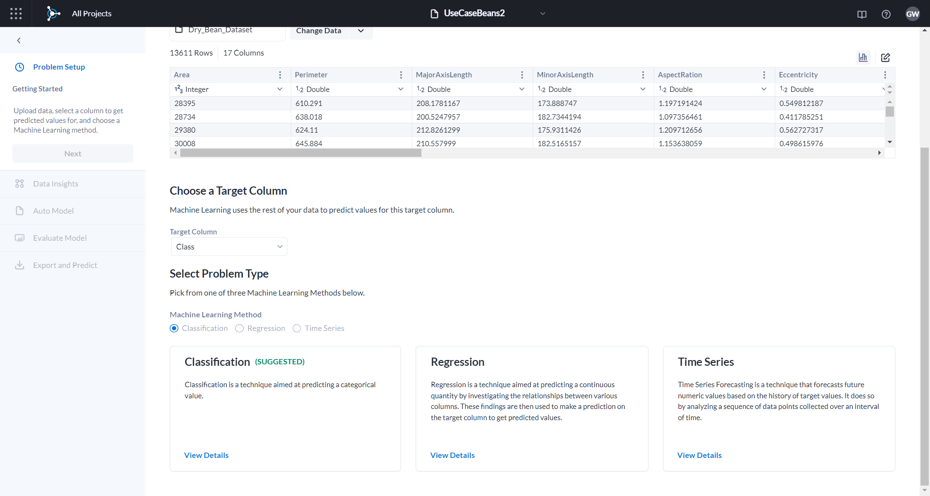Screen dimensions: 930x496
Task: Click Eccentricity cell 0.549812187
Action: point(801,103)
